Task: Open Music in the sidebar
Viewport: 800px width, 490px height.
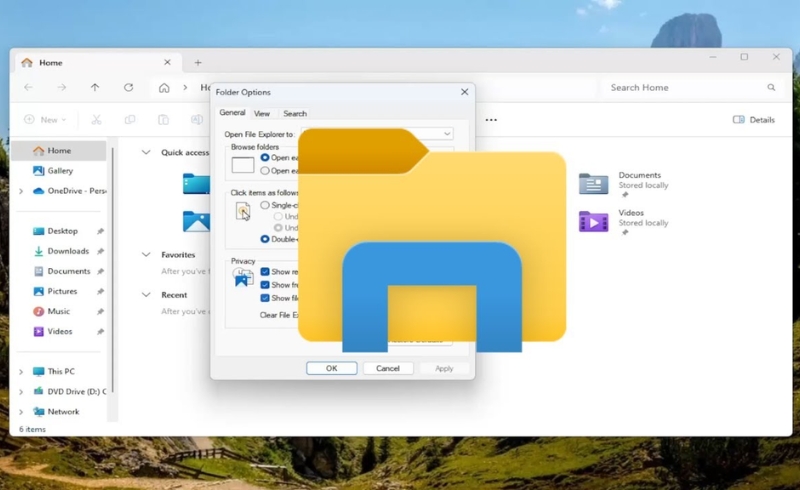Action: [58, 311]
